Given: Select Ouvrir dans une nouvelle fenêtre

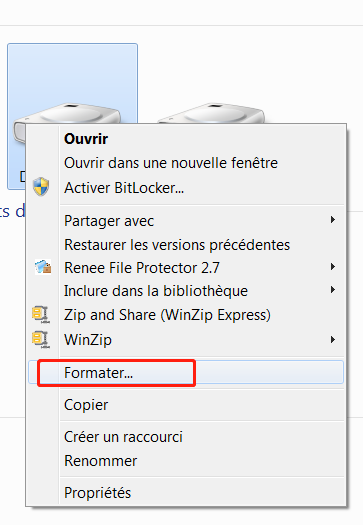Looking at the screenshot, I should [171, 163].
